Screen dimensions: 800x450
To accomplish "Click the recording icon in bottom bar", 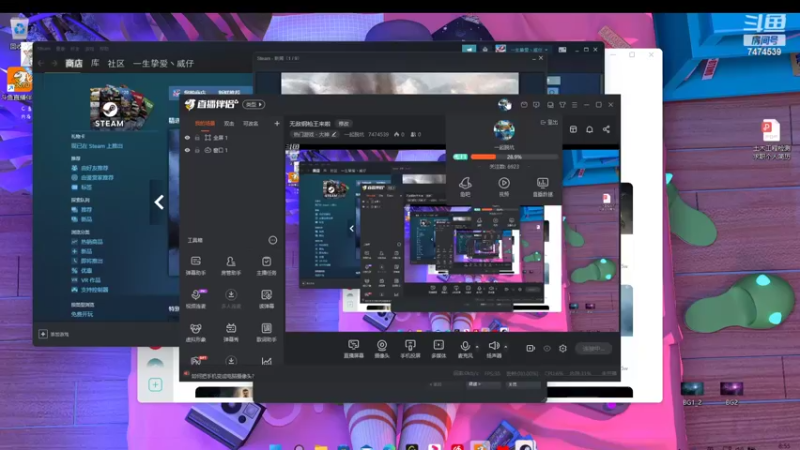I will (x=531, y=348).
